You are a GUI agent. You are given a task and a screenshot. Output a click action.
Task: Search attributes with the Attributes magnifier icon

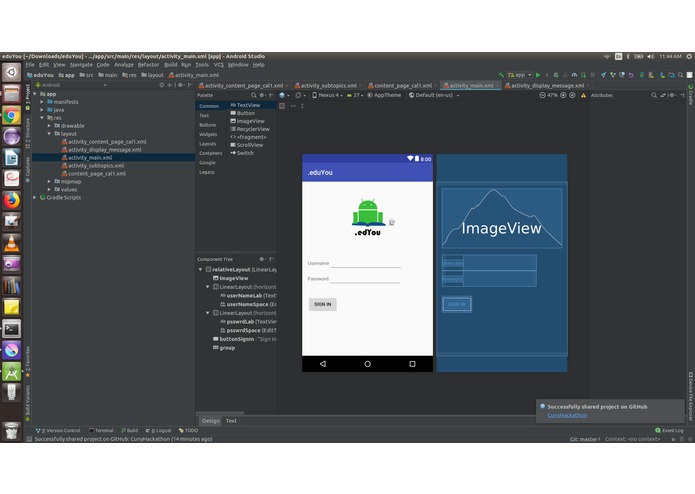(654, 95)
